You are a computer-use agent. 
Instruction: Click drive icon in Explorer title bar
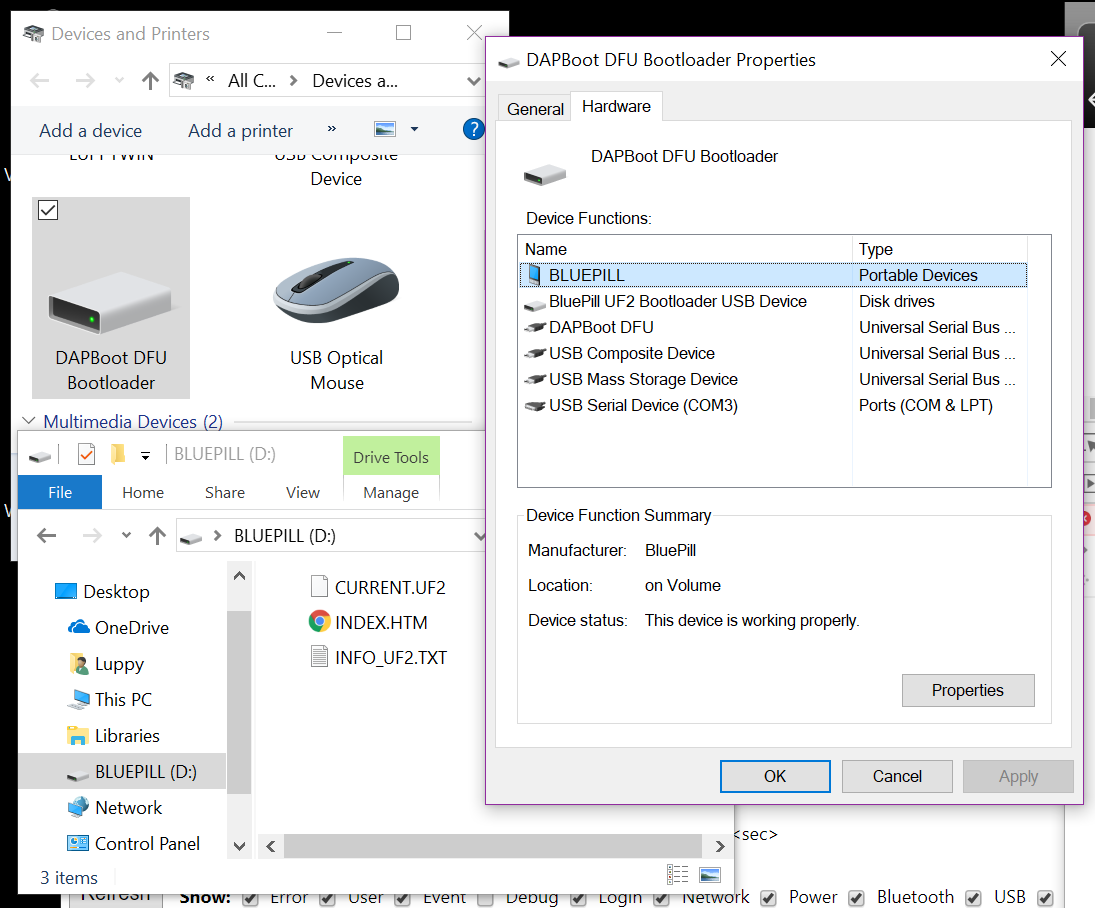[x=40, y=456]
